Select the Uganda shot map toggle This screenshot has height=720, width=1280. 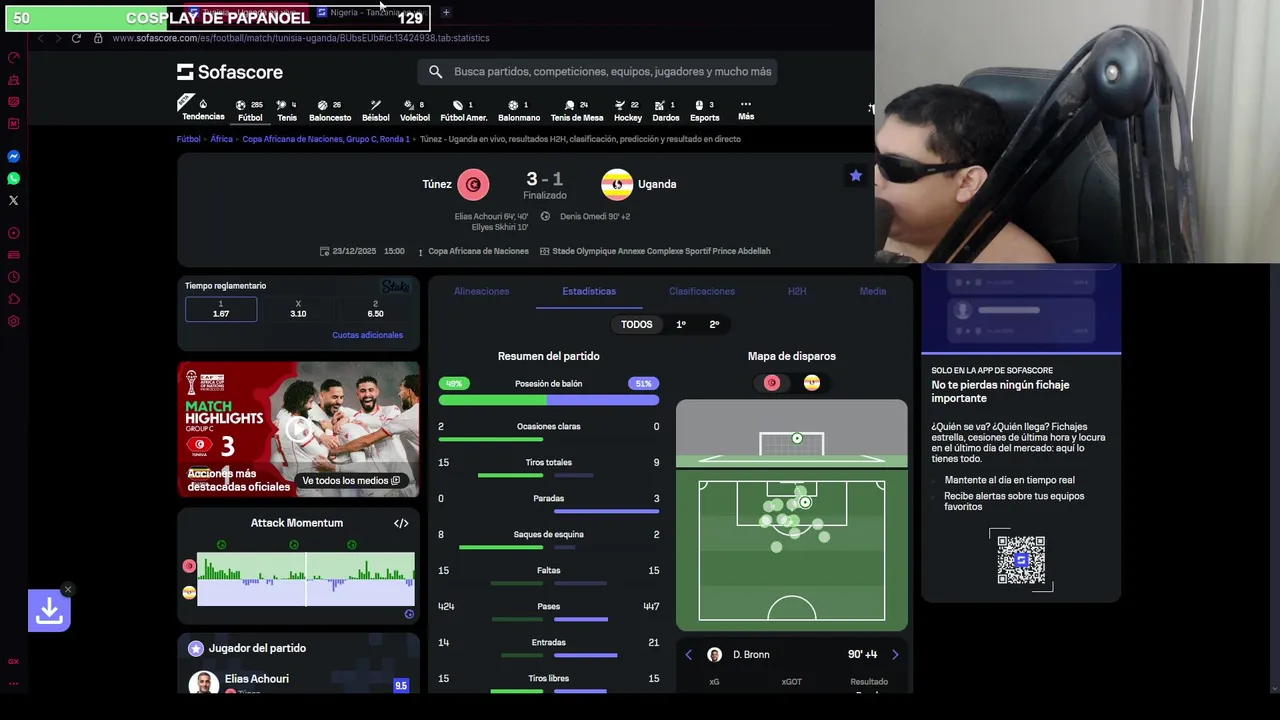pos(812,383)
